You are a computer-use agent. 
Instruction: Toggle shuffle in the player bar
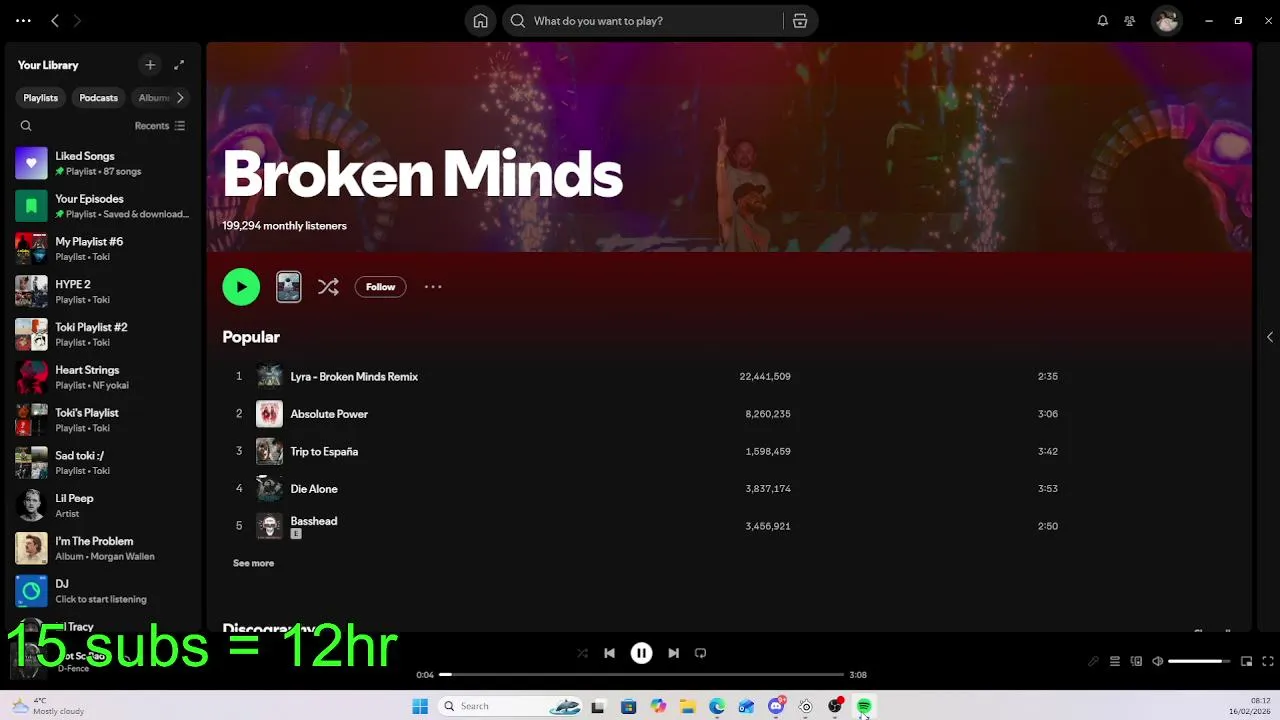pyautogui.click(x=582, y=653)
